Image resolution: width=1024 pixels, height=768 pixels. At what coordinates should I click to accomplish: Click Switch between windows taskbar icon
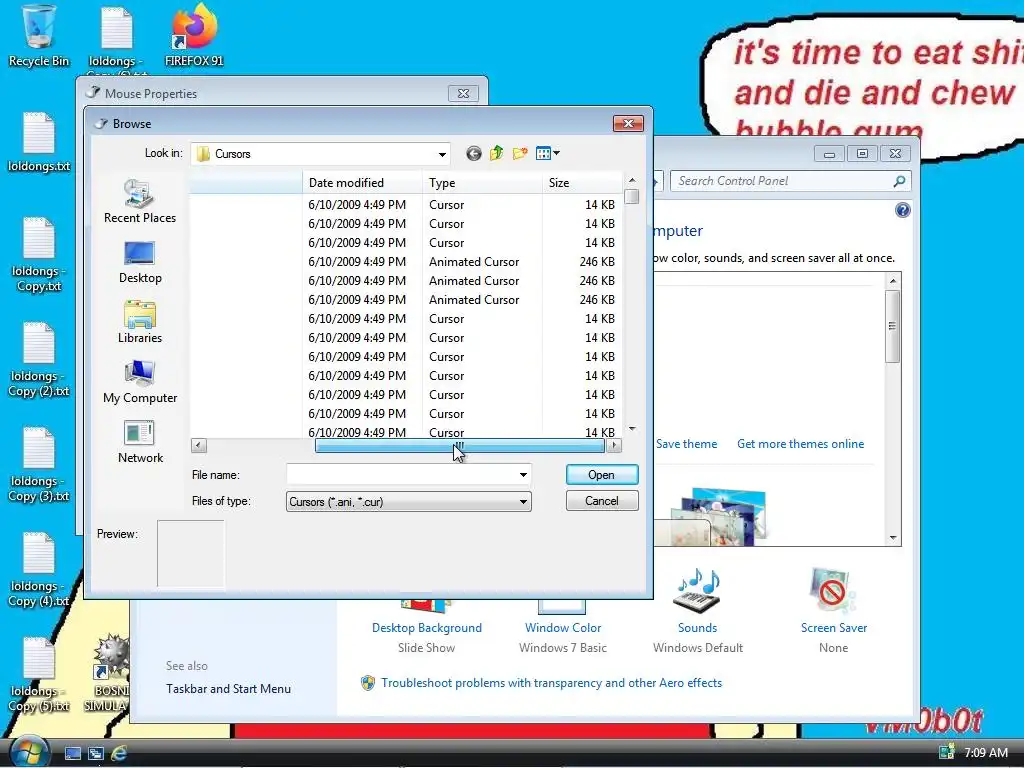coord(96,754)
